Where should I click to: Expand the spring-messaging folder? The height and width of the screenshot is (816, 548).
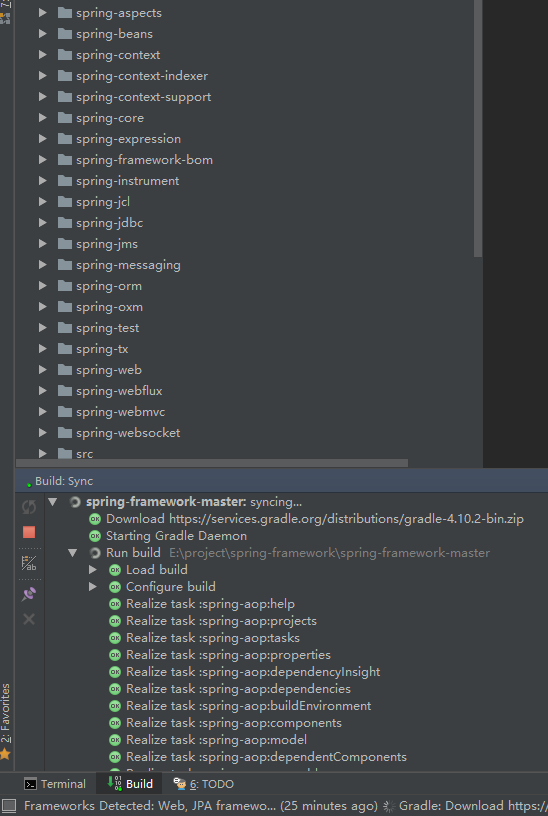point(43,264)
